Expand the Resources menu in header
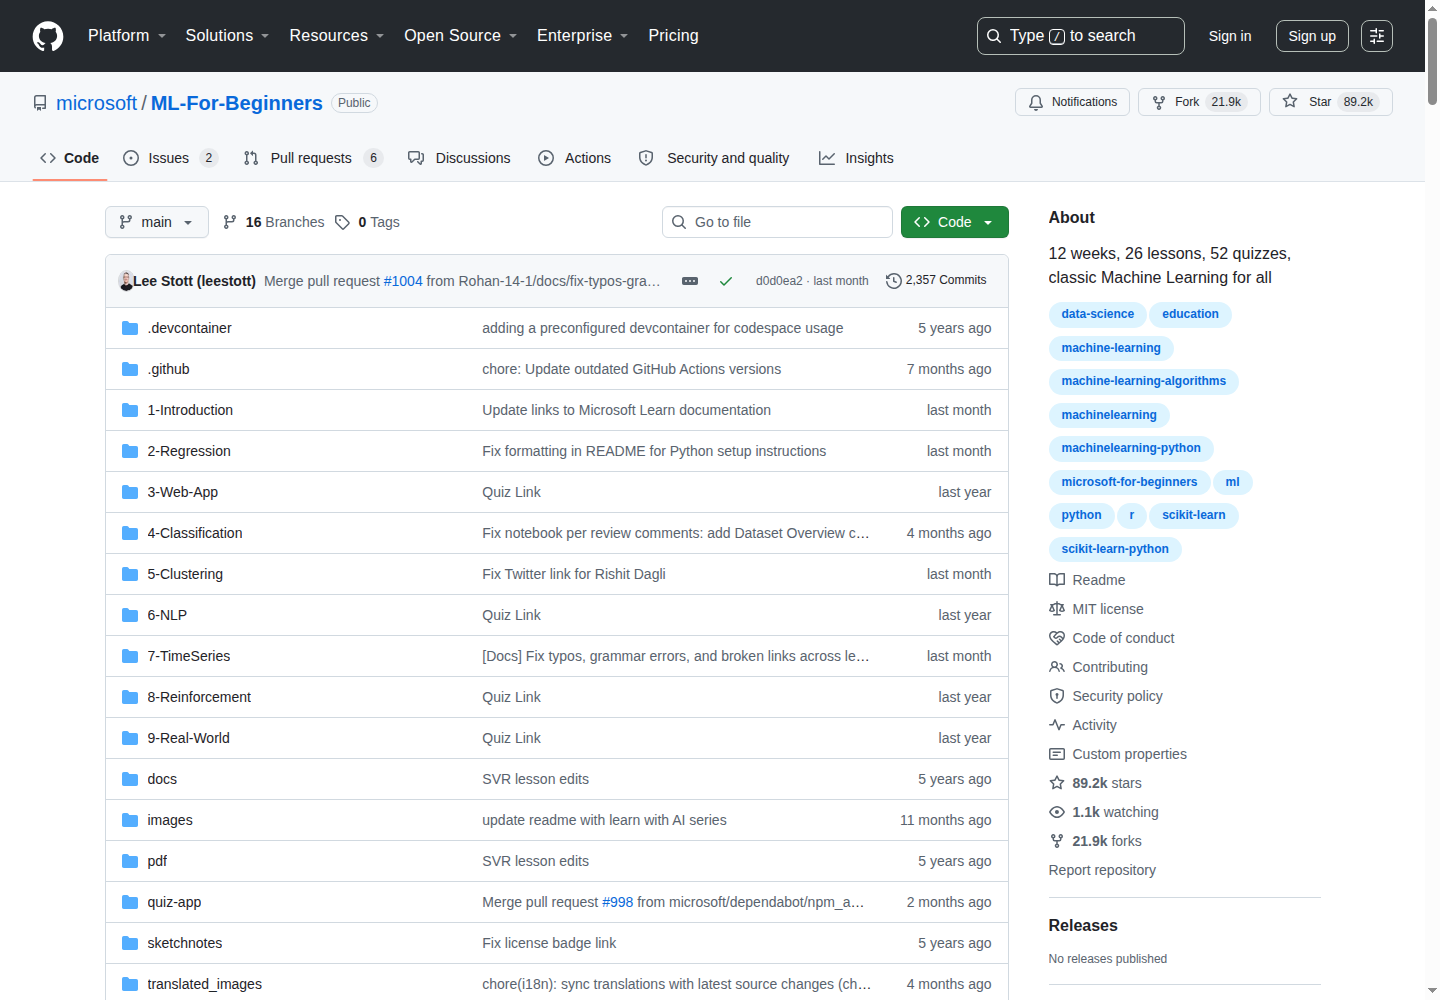 click(337, 36)
